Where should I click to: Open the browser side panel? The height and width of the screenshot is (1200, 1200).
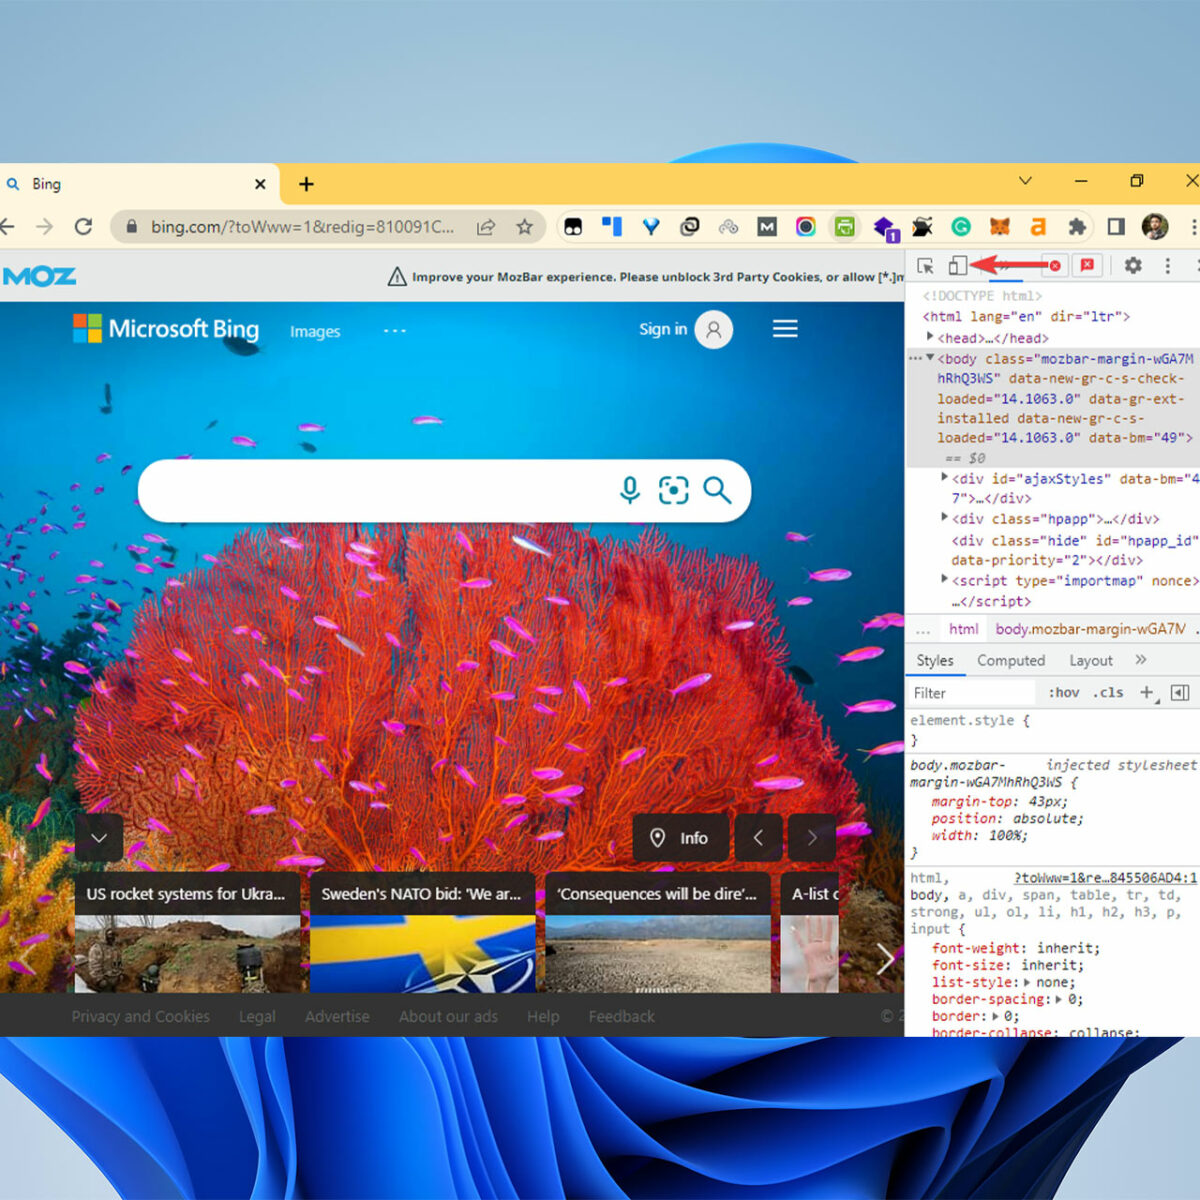coord(1116,227)
